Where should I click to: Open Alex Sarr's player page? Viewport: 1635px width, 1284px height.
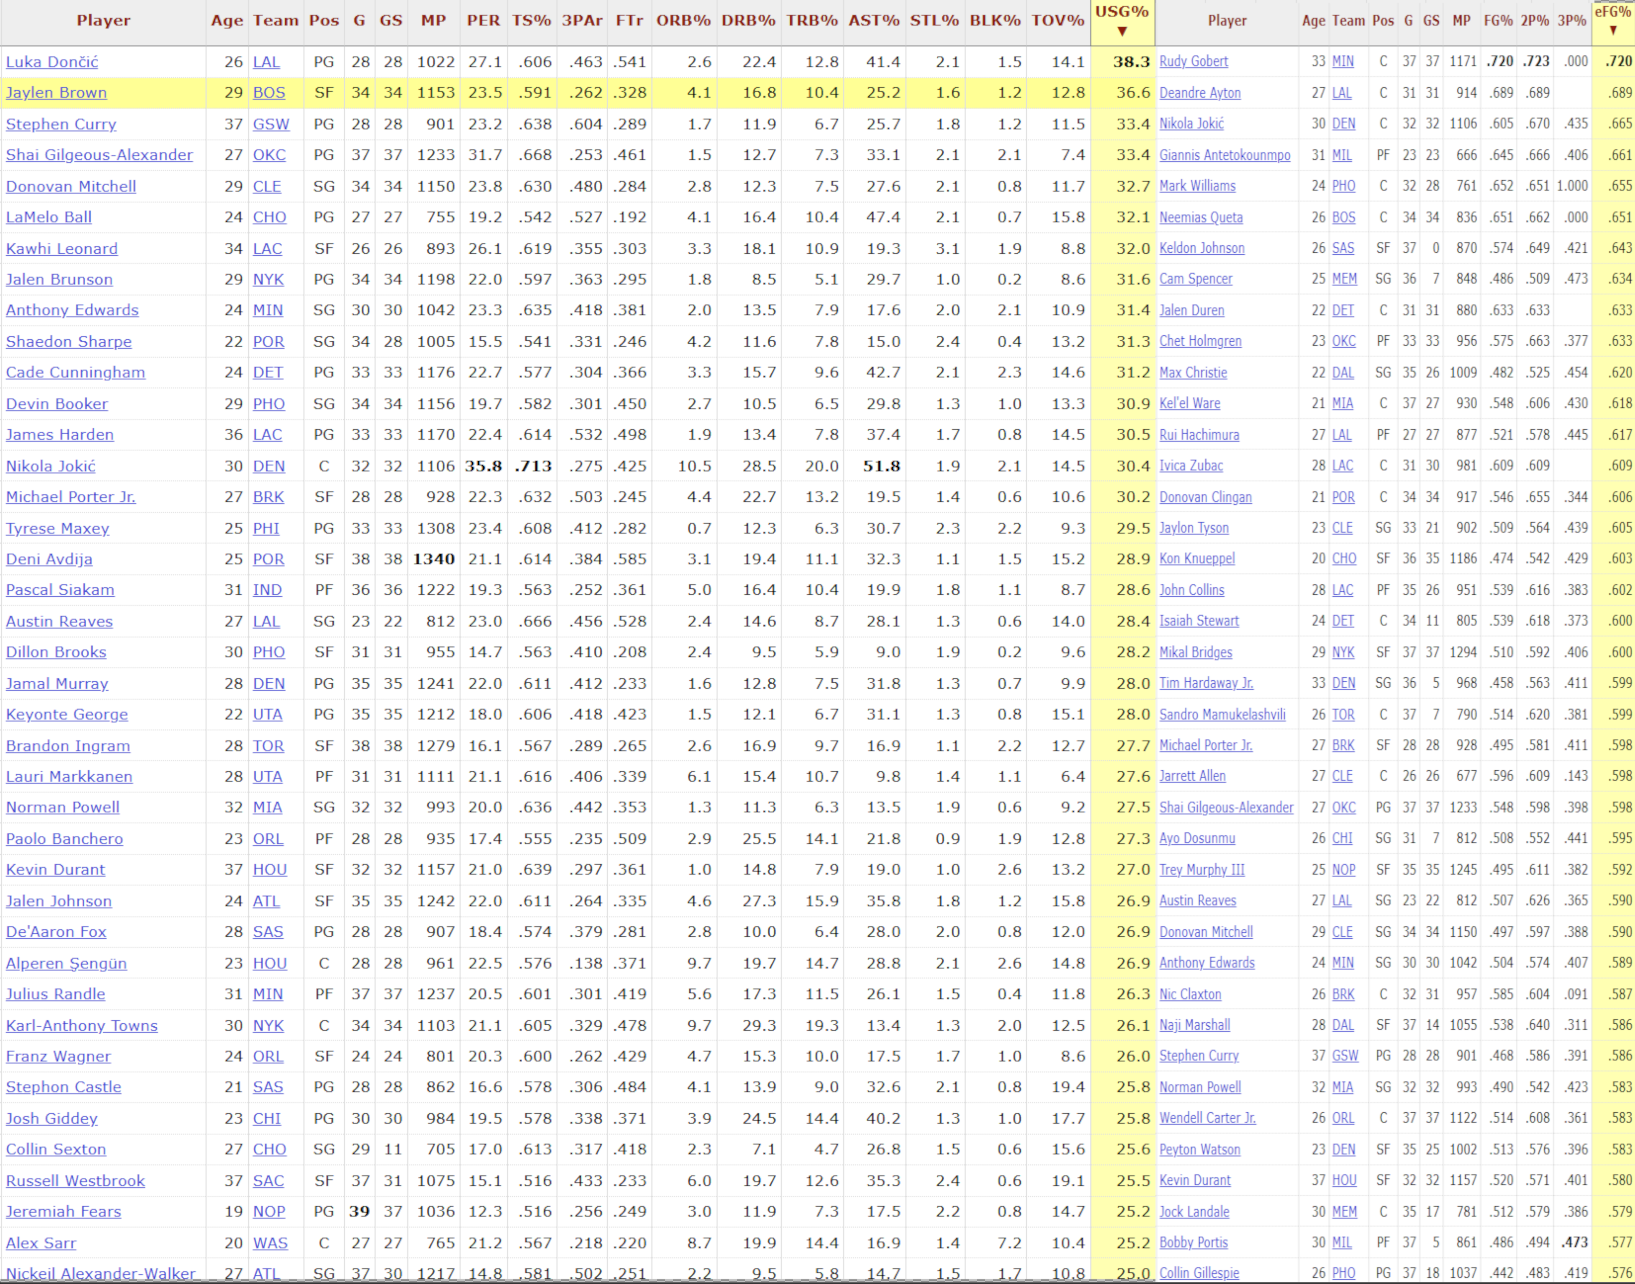click(x=41, y=1243)
